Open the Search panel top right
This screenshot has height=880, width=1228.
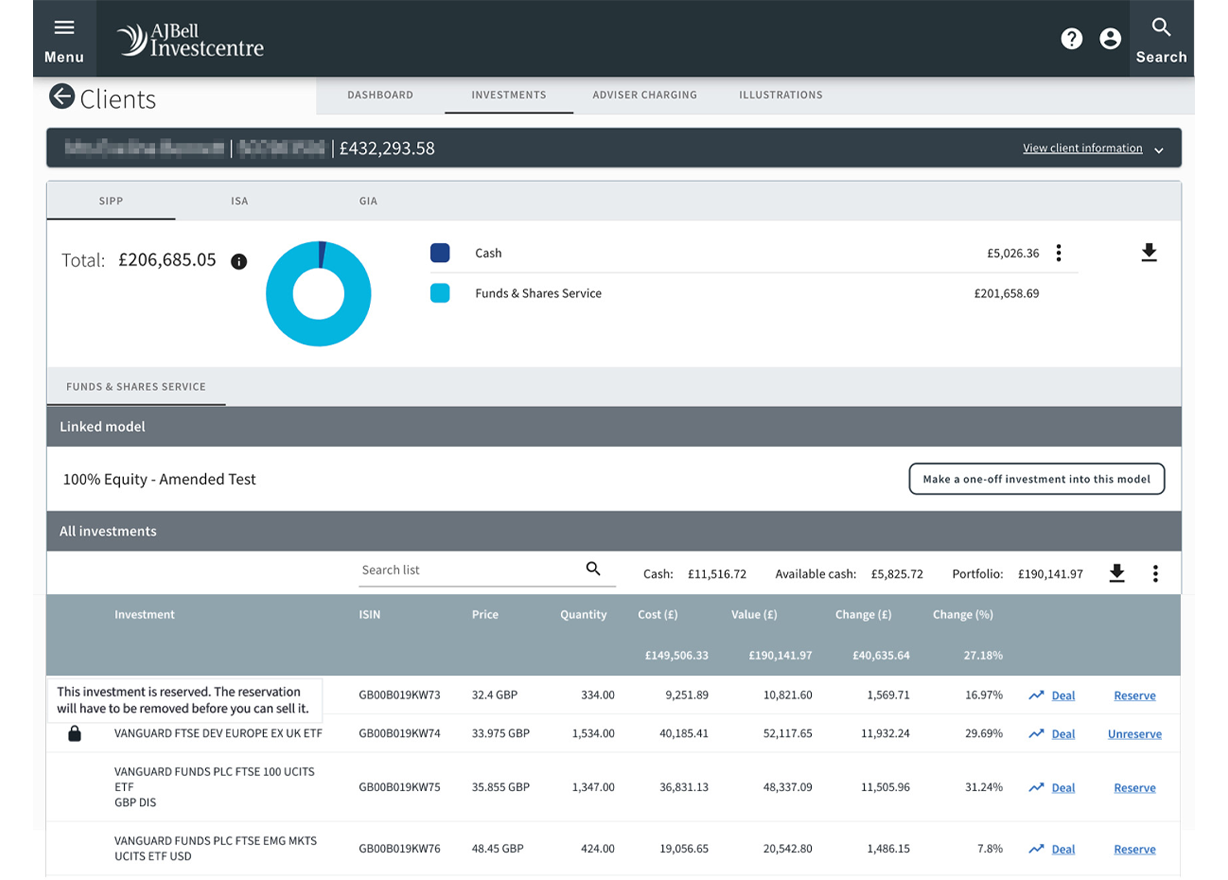(1161, 38)
